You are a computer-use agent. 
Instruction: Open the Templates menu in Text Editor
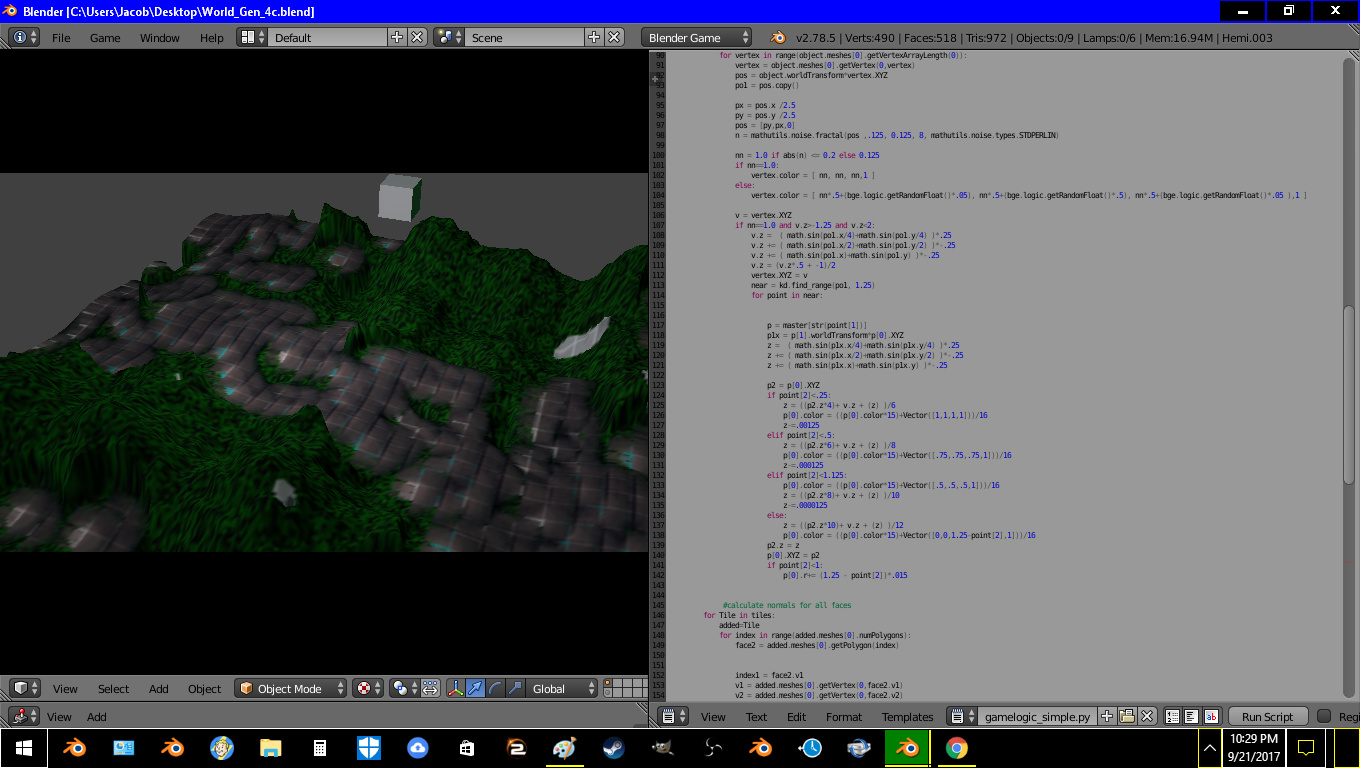(907, 717)
